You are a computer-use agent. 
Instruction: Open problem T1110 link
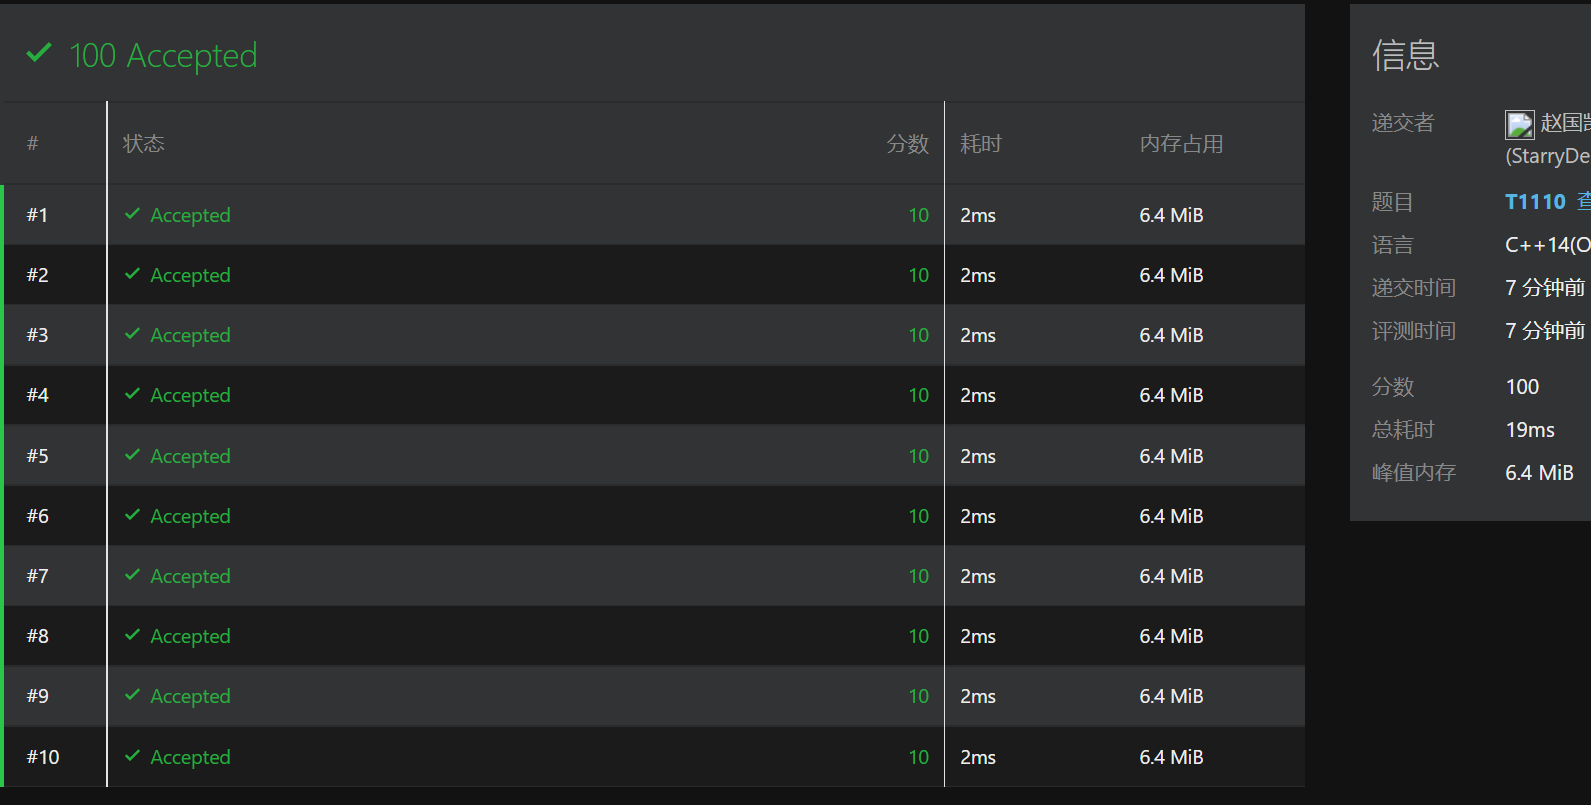tap(1535, 202)
